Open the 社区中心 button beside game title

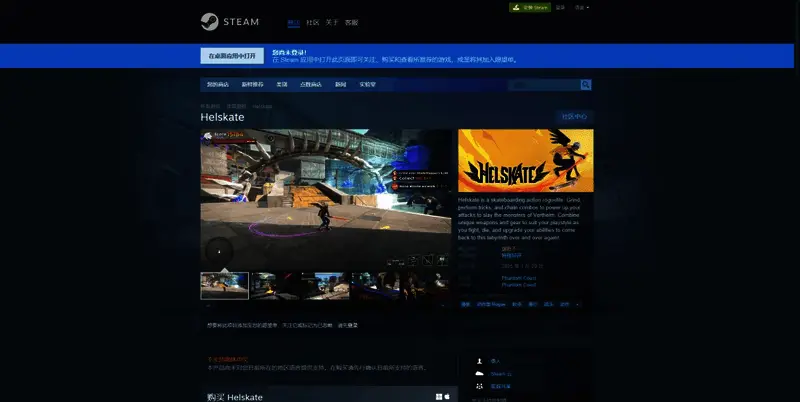click(x=574, y=117)
